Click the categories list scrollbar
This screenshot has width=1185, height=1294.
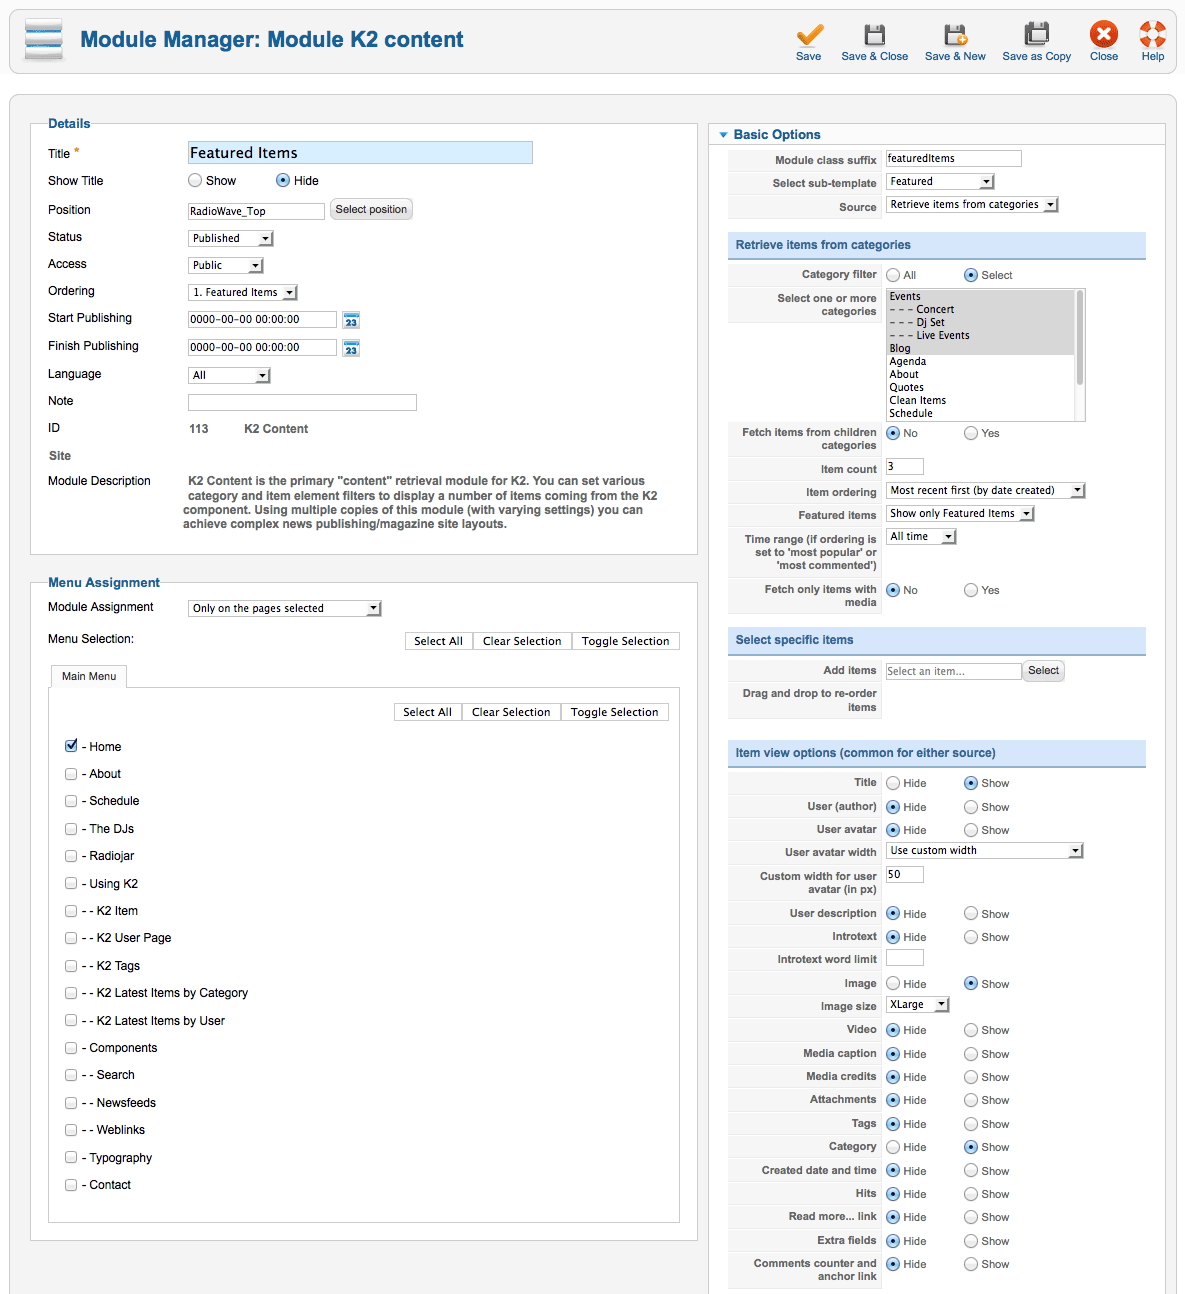coord(1080,340)
